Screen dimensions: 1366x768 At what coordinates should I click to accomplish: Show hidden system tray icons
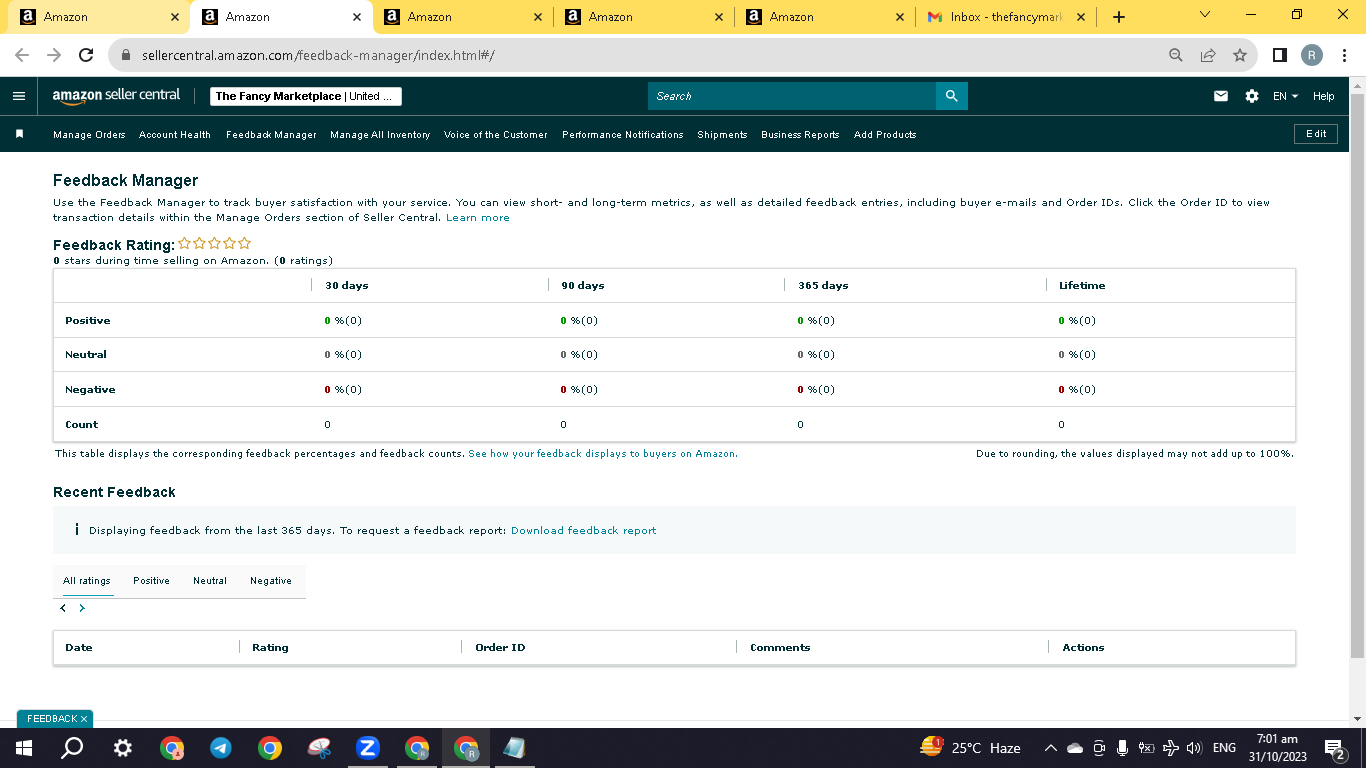[1051, 748]
